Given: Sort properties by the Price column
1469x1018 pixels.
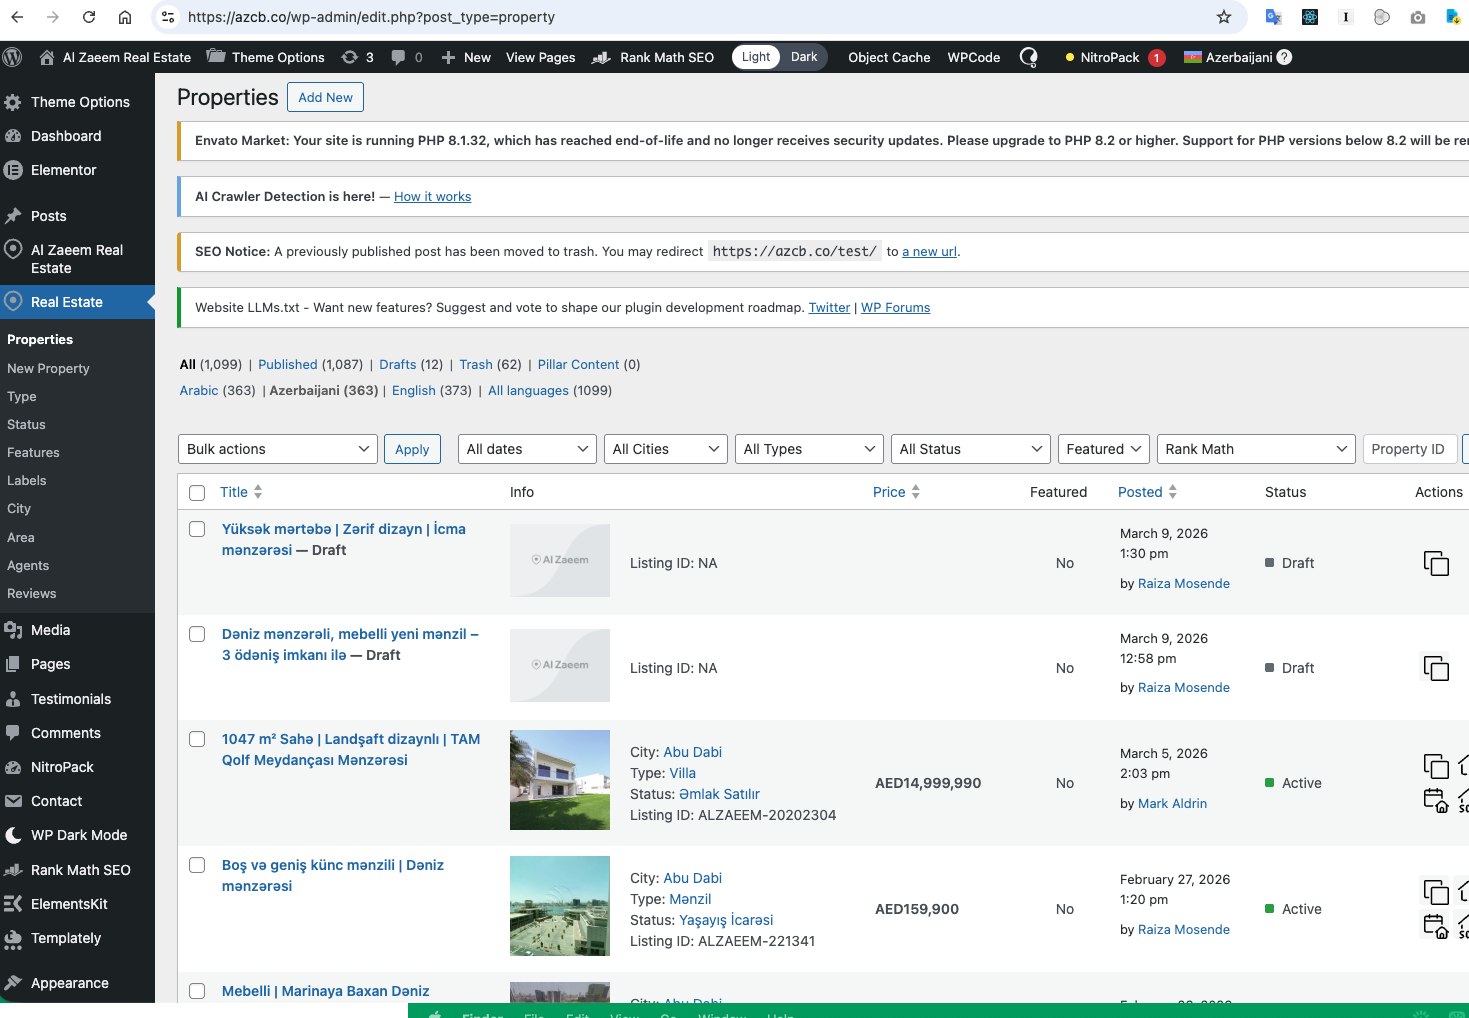Looking at the screenshot, I should [889, 492].
